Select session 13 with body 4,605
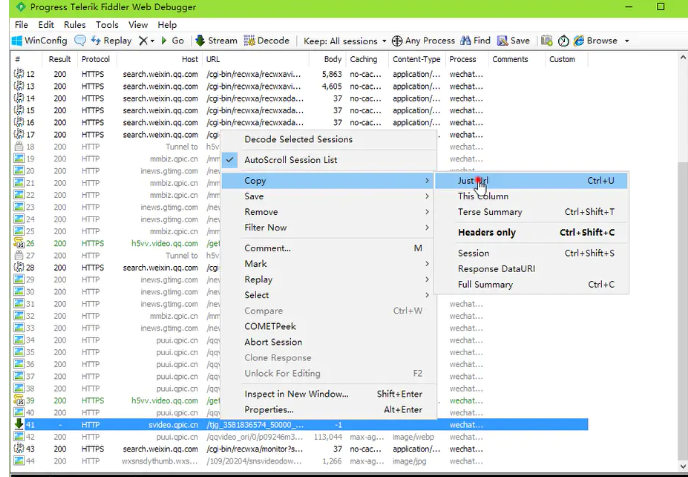The height and width of the screenshot is (477, 688). 301,86
